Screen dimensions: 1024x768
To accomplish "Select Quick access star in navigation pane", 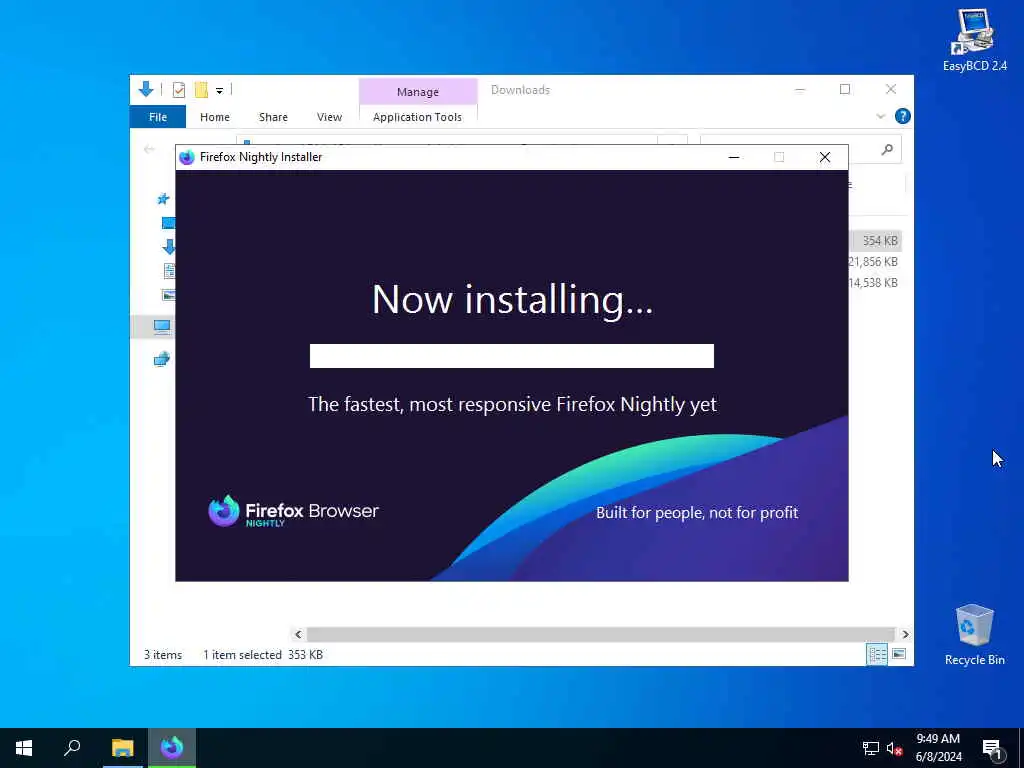I will [163, 199].
